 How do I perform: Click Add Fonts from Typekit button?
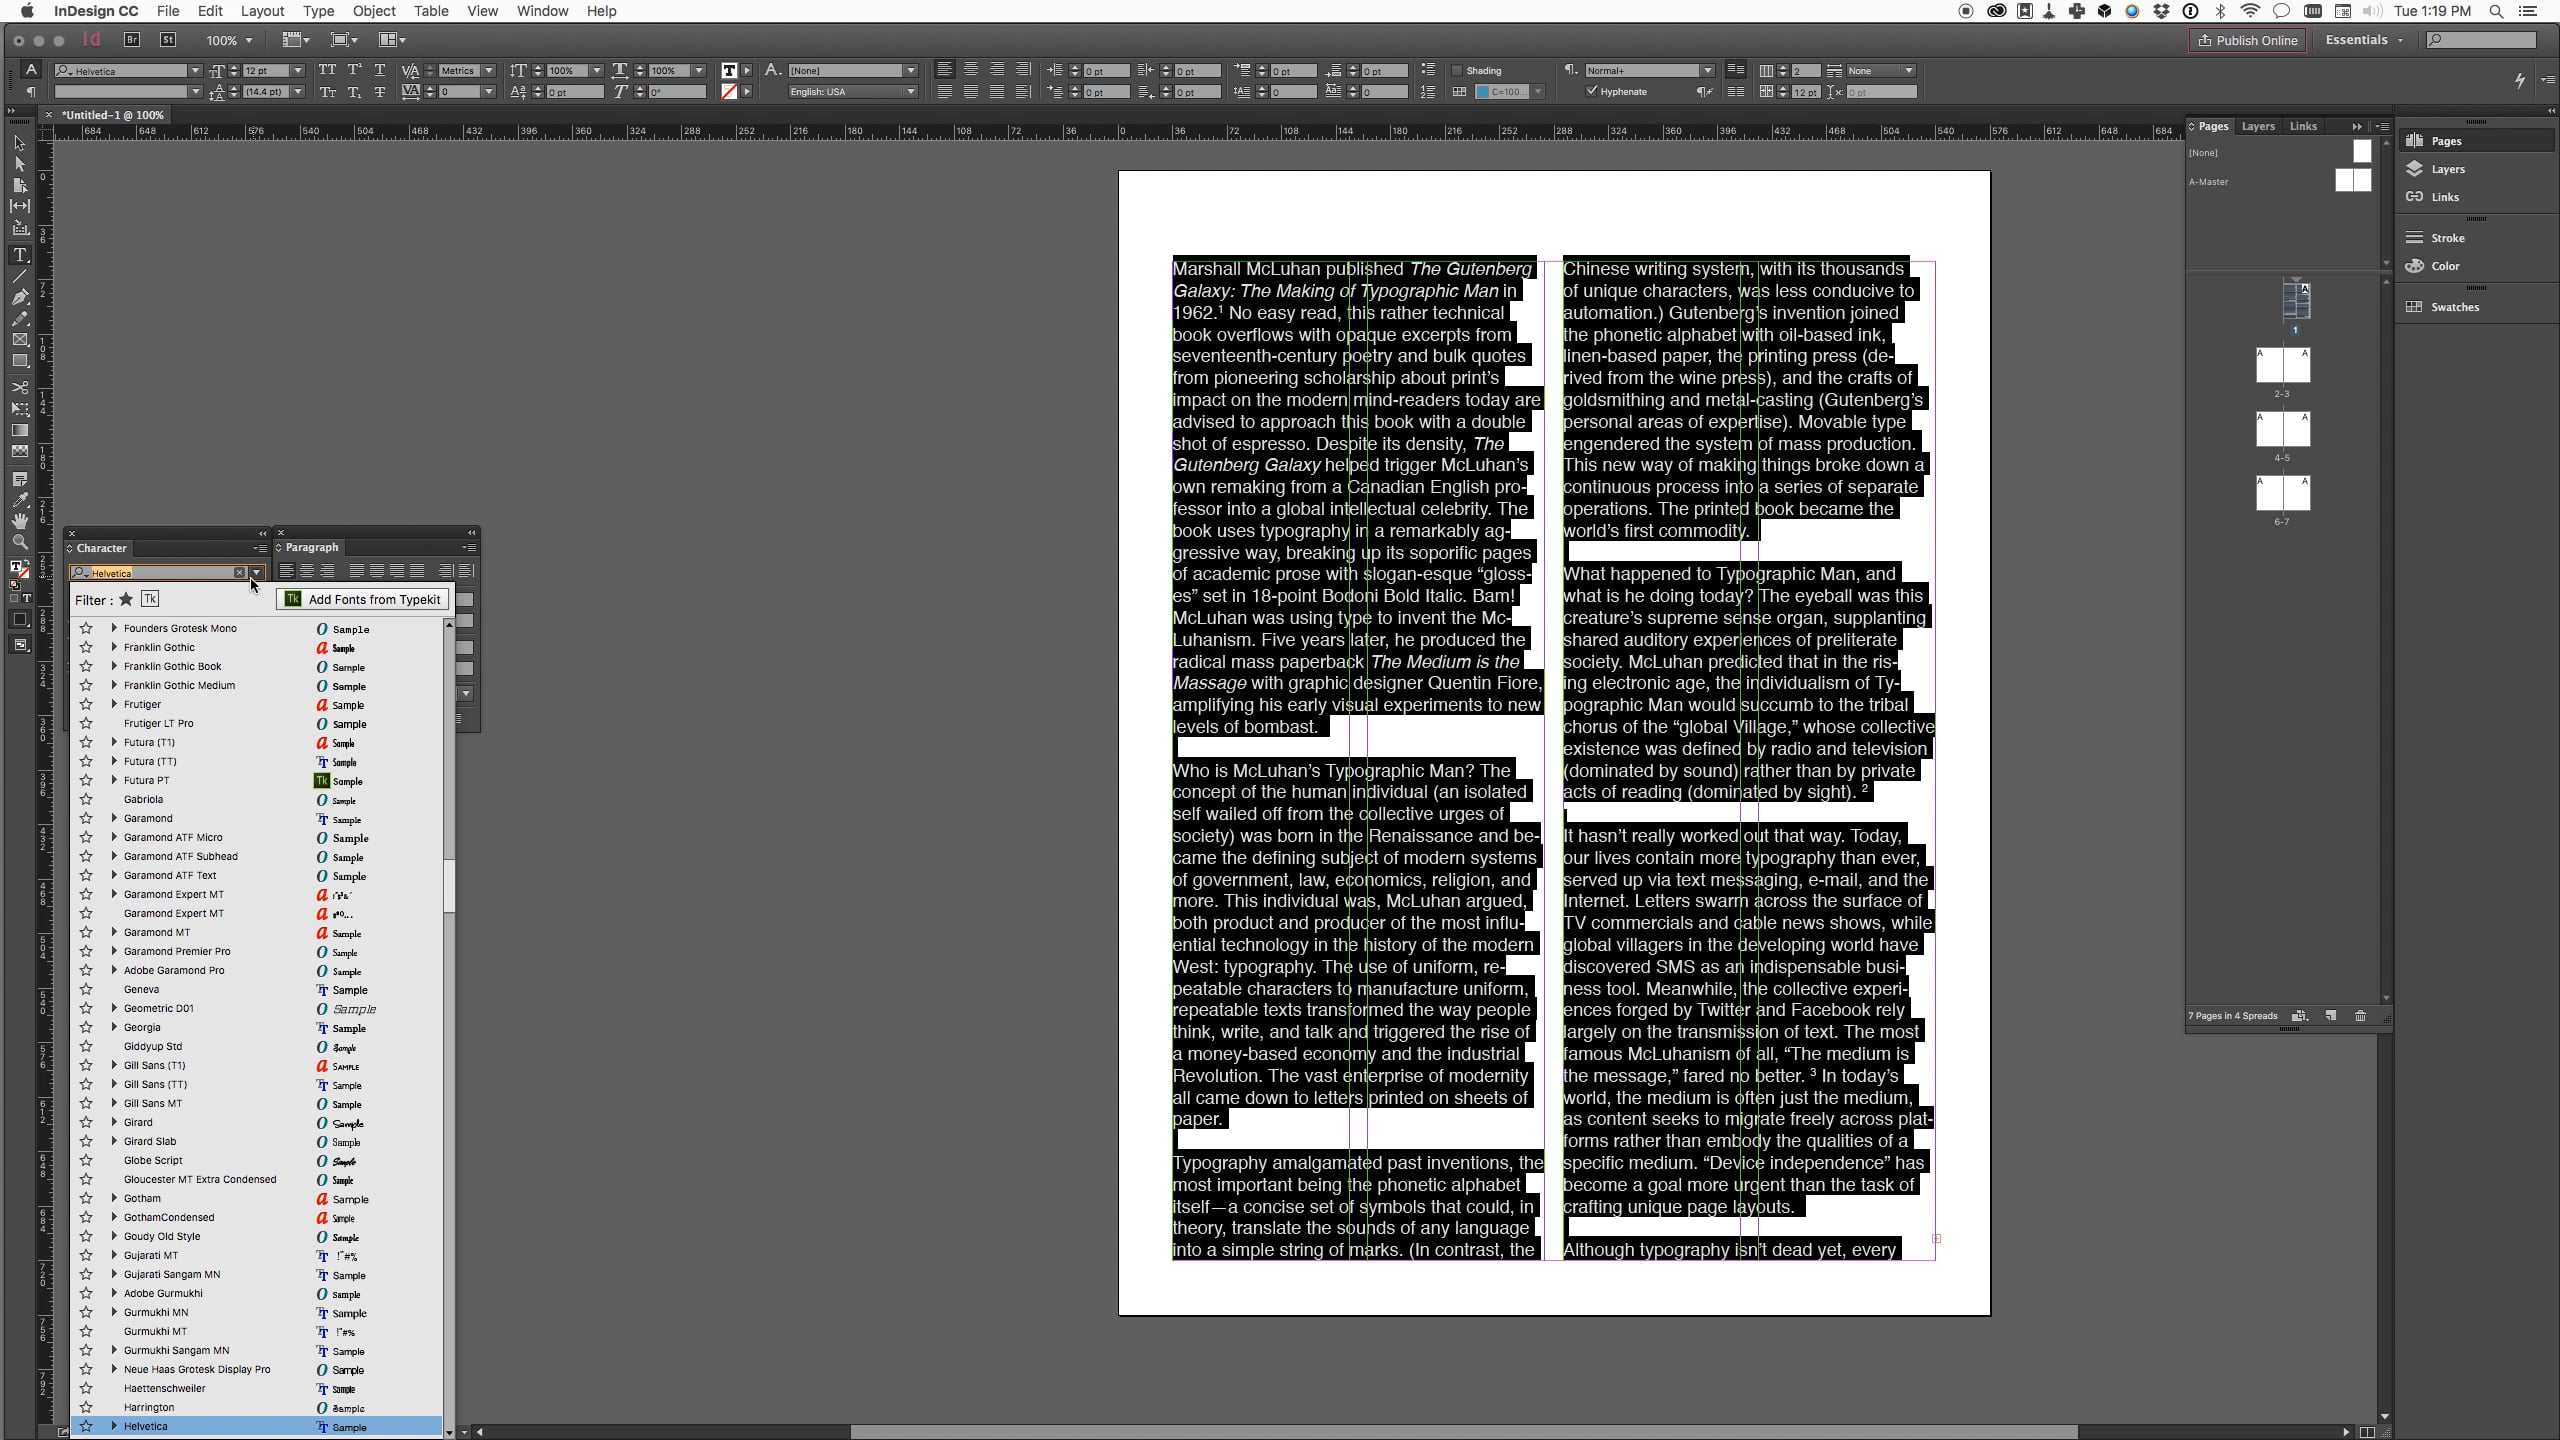(362, 599)
